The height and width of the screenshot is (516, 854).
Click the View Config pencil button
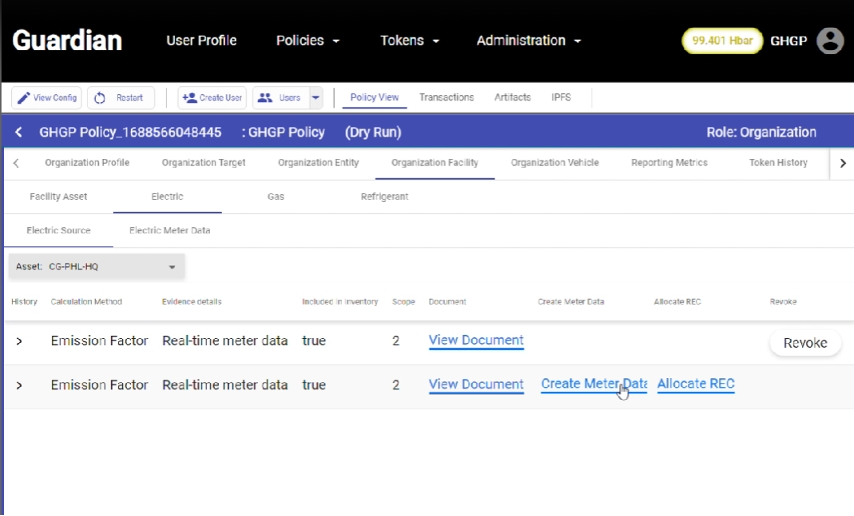[x=47, y=98]
